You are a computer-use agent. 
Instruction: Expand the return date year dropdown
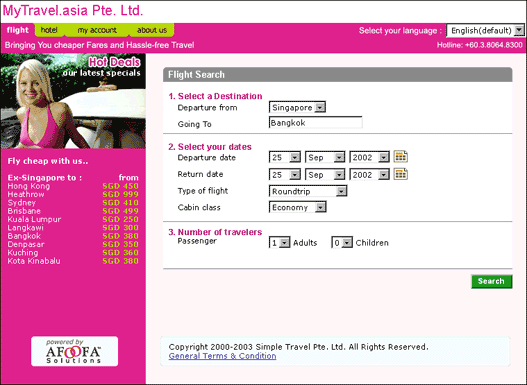(x=369, y=175)
